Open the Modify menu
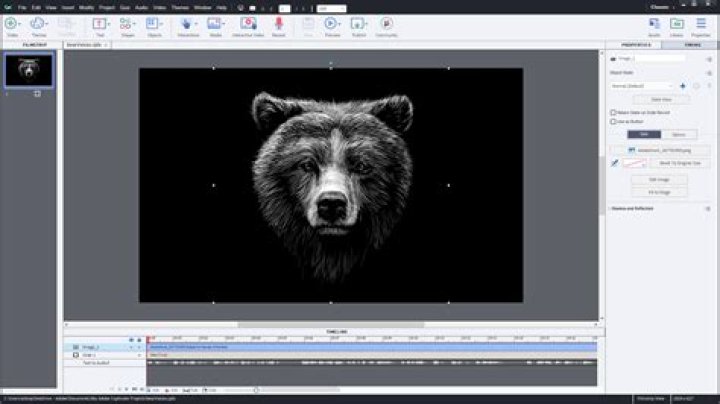Screen dimensions: 720x404 tap(89, 7)
